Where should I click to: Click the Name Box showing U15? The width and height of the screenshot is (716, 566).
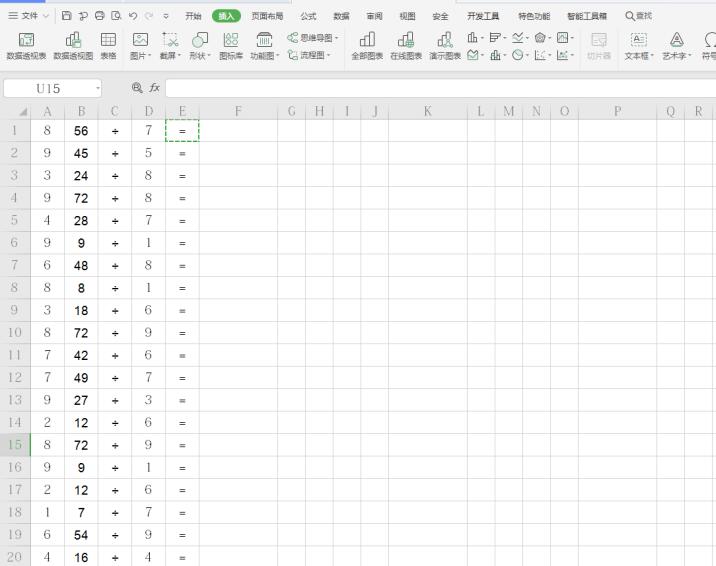point(53,88)
